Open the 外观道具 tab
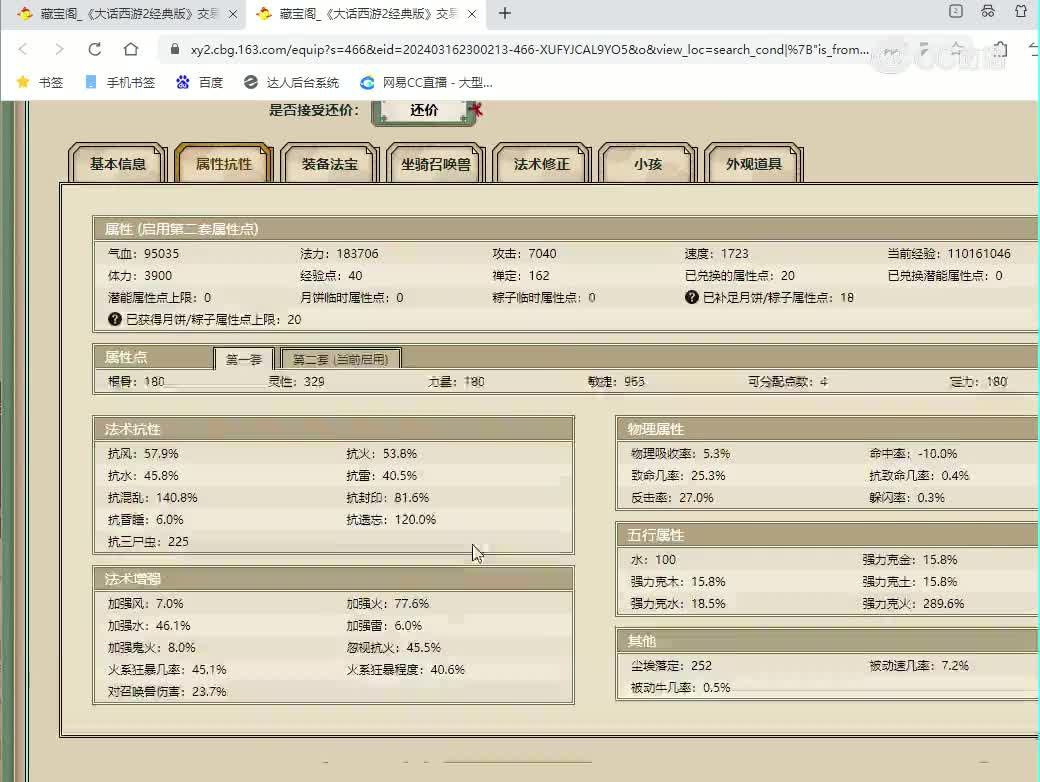The height and width of the screenshot is (782, 1040). click(753, 164)
